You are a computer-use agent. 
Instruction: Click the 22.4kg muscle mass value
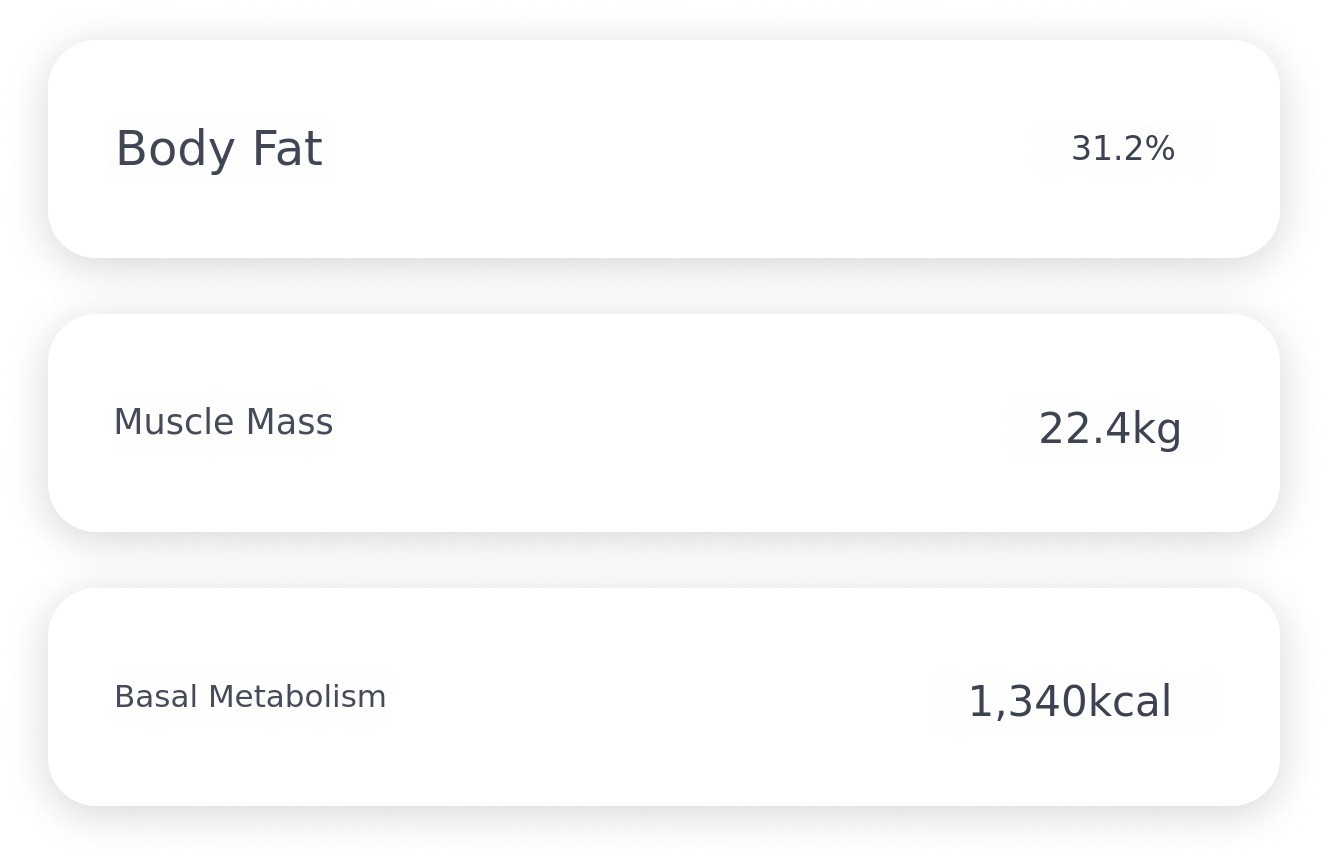[x=1110, y=430]
